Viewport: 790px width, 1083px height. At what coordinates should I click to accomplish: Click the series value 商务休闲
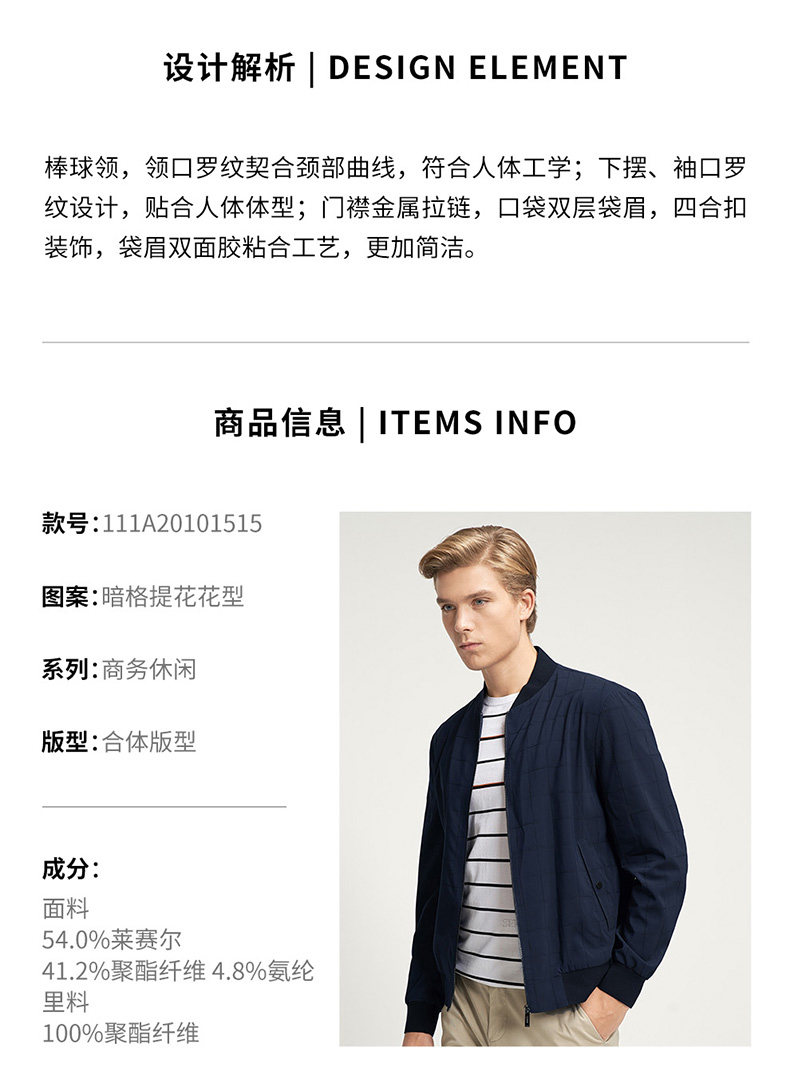click(149, 669)
